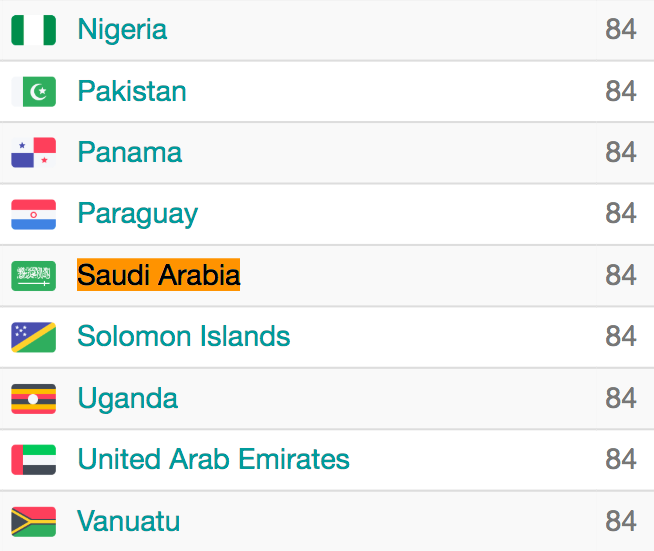Image resolution: width=654 pixels, height=551 pixels.
Task: Click the score 84 in Nigeria row
Action: (x=620, y=30)
